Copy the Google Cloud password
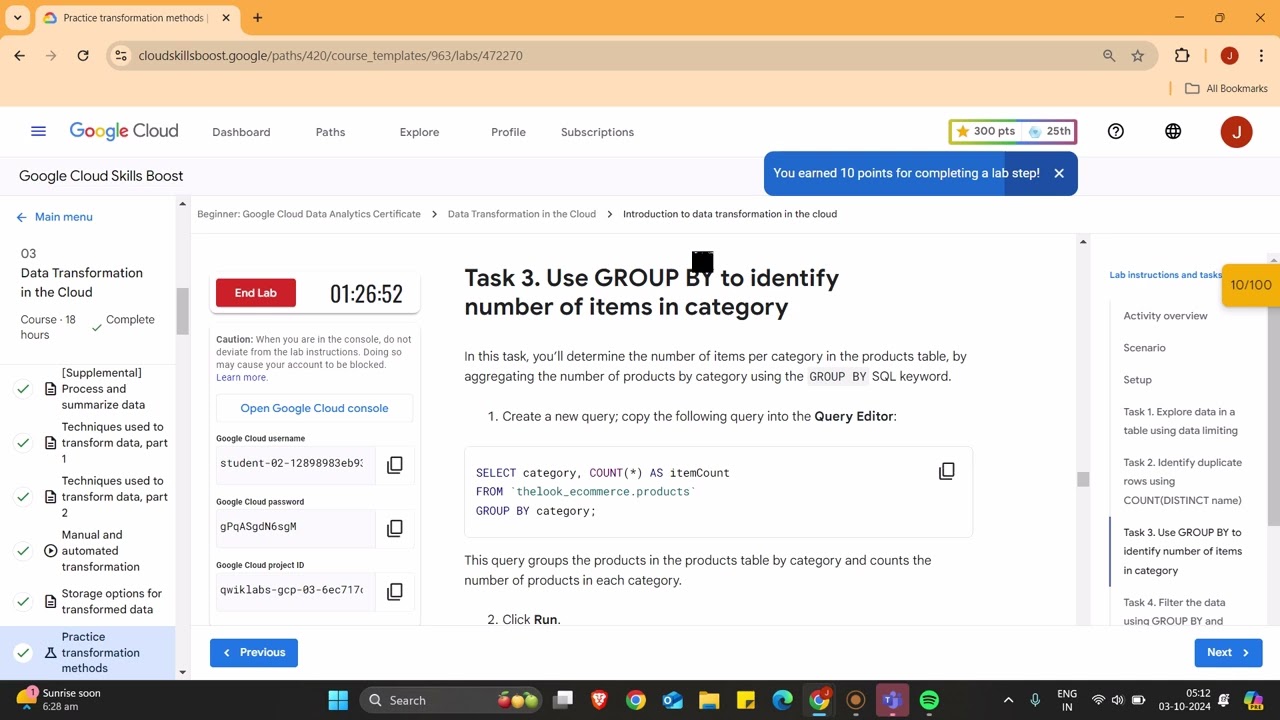The width and height of the screenshot is (1280, 720). click(x=395, y=528)
